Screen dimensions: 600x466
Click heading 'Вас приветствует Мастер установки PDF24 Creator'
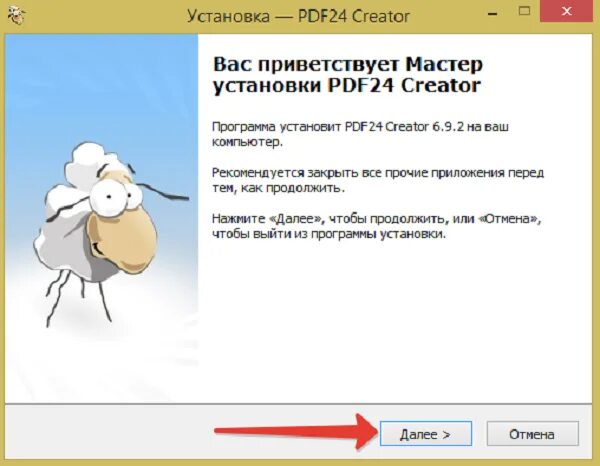tap(347, 75)
